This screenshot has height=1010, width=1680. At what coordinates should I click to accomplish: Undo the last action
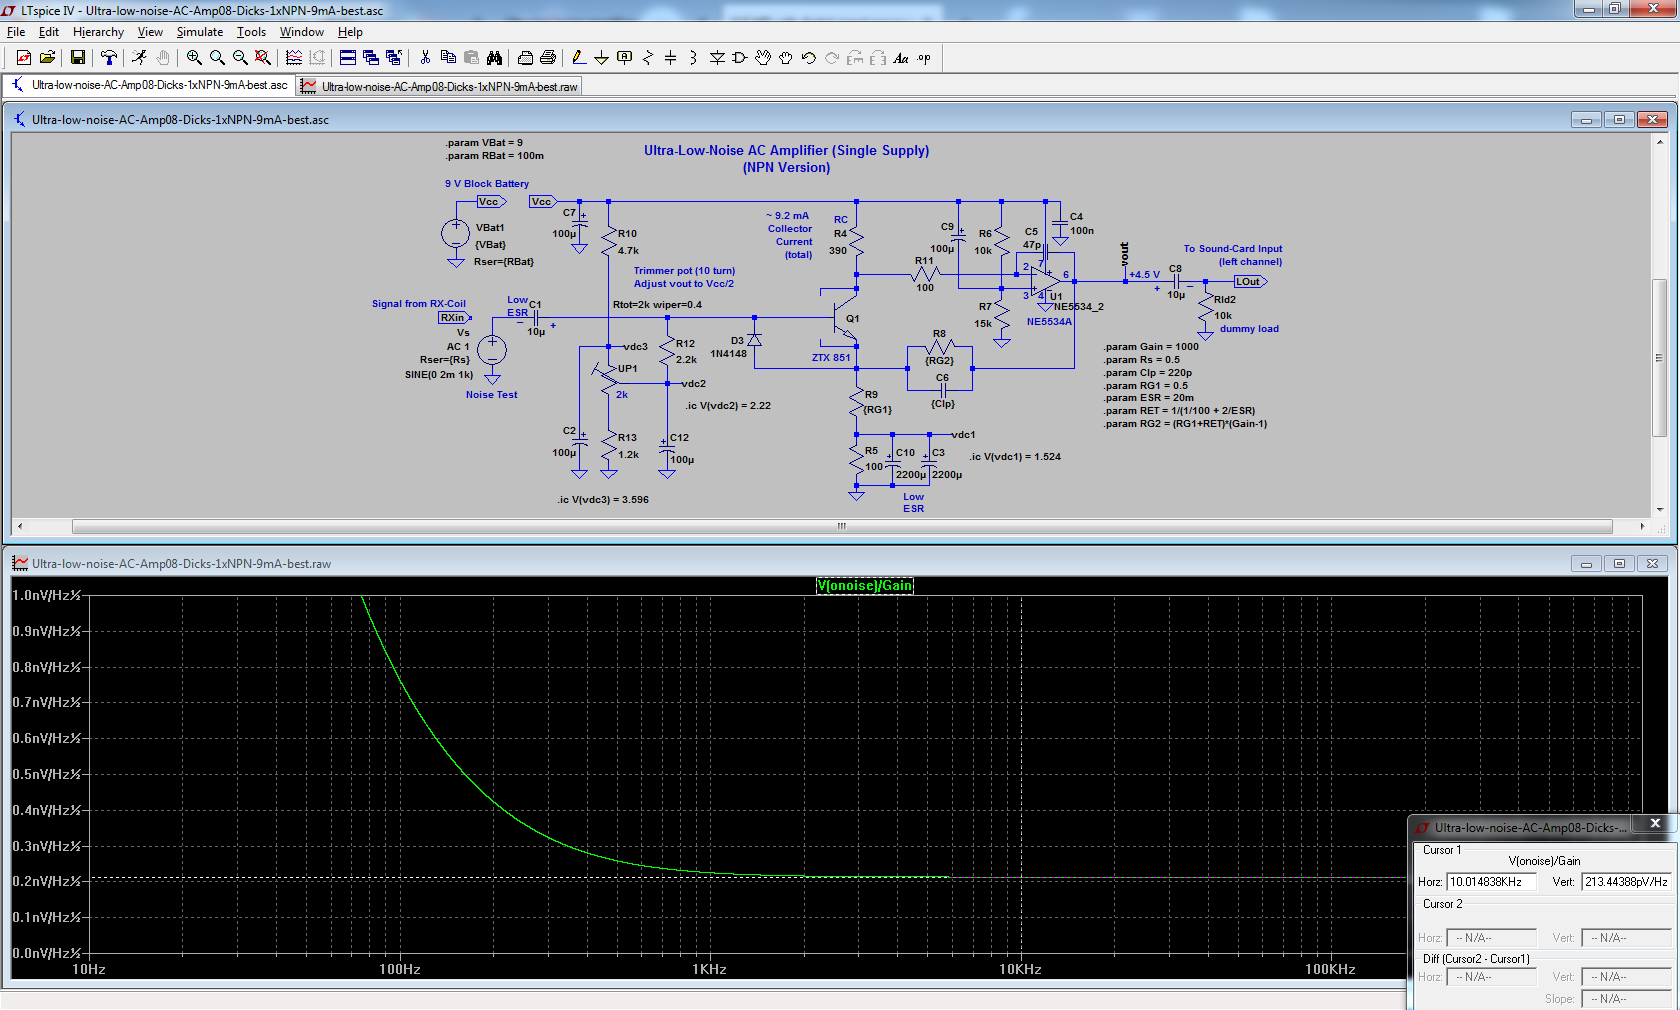pos(809,58)
